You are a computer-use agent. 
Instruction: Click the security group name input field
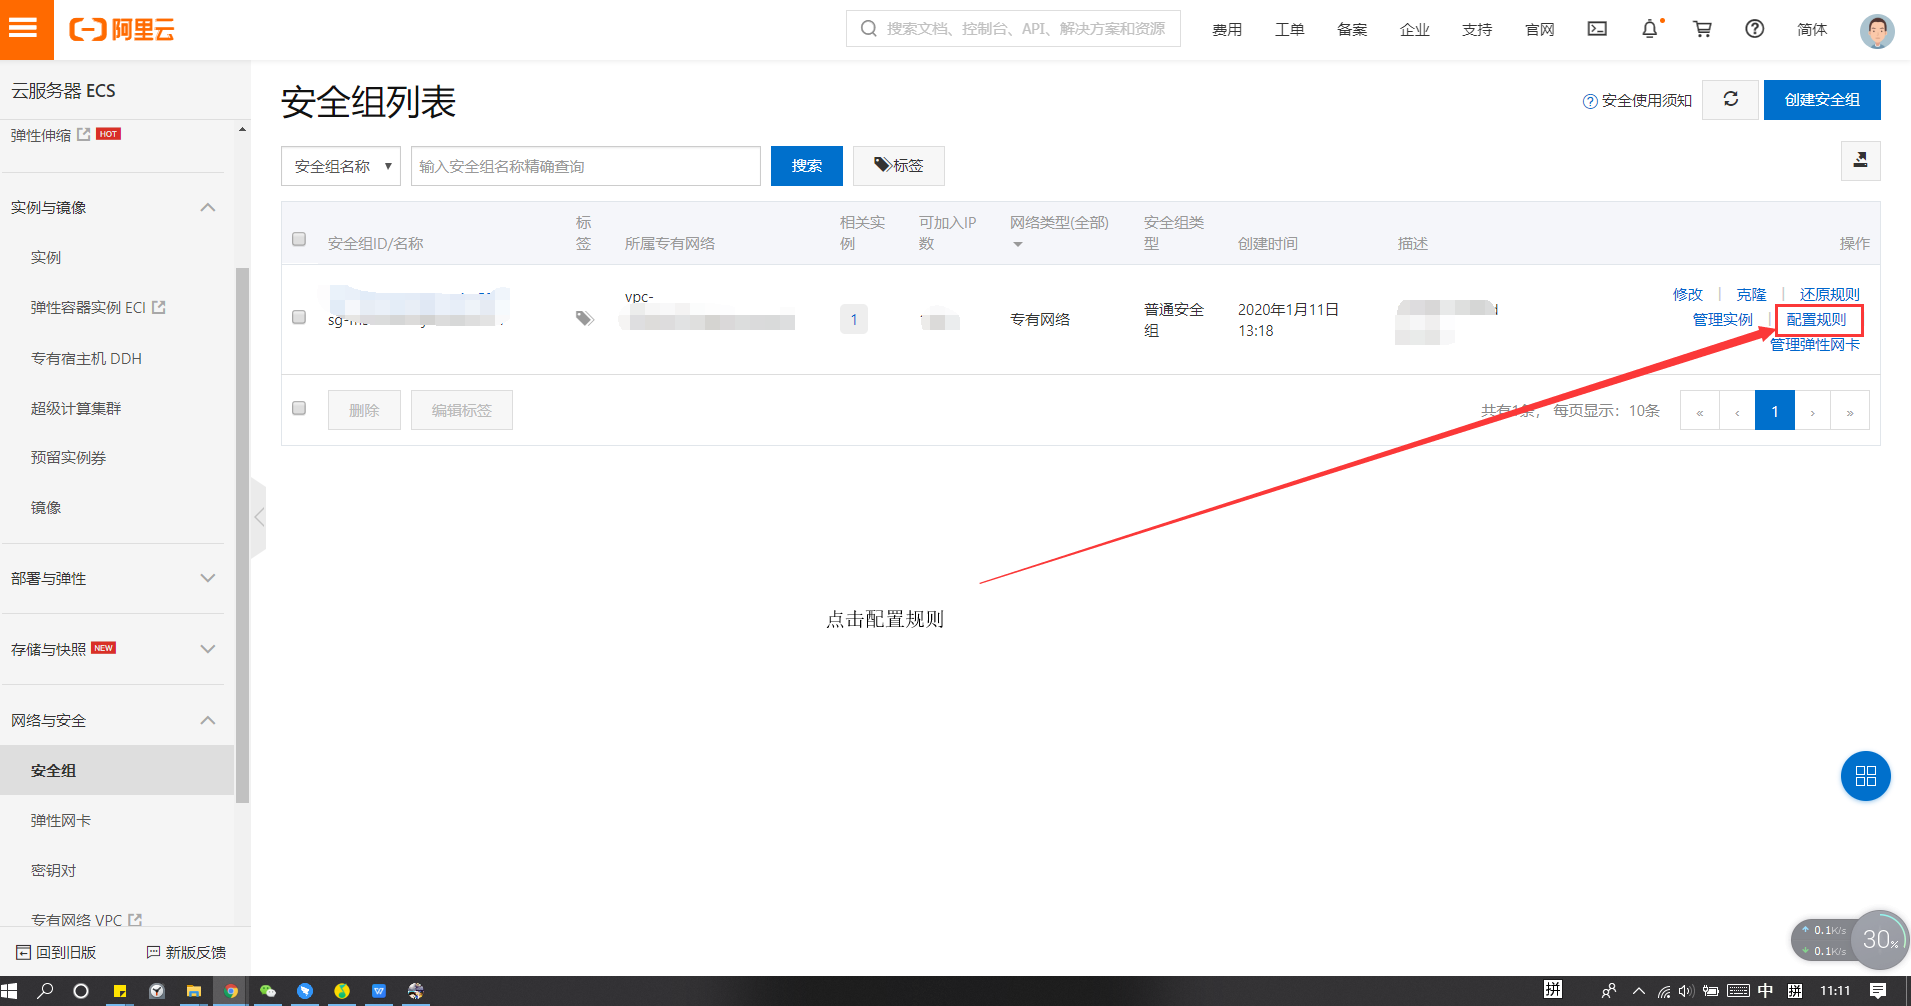[585, 166]
